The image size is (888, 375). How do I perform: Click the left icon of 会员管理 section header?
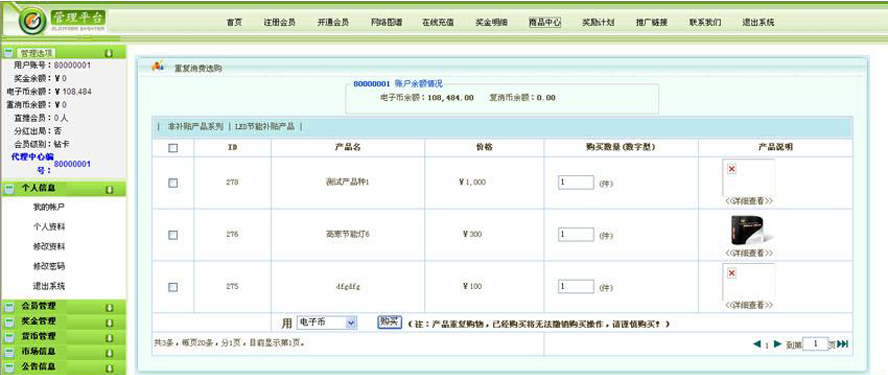[x=8, y=308]
